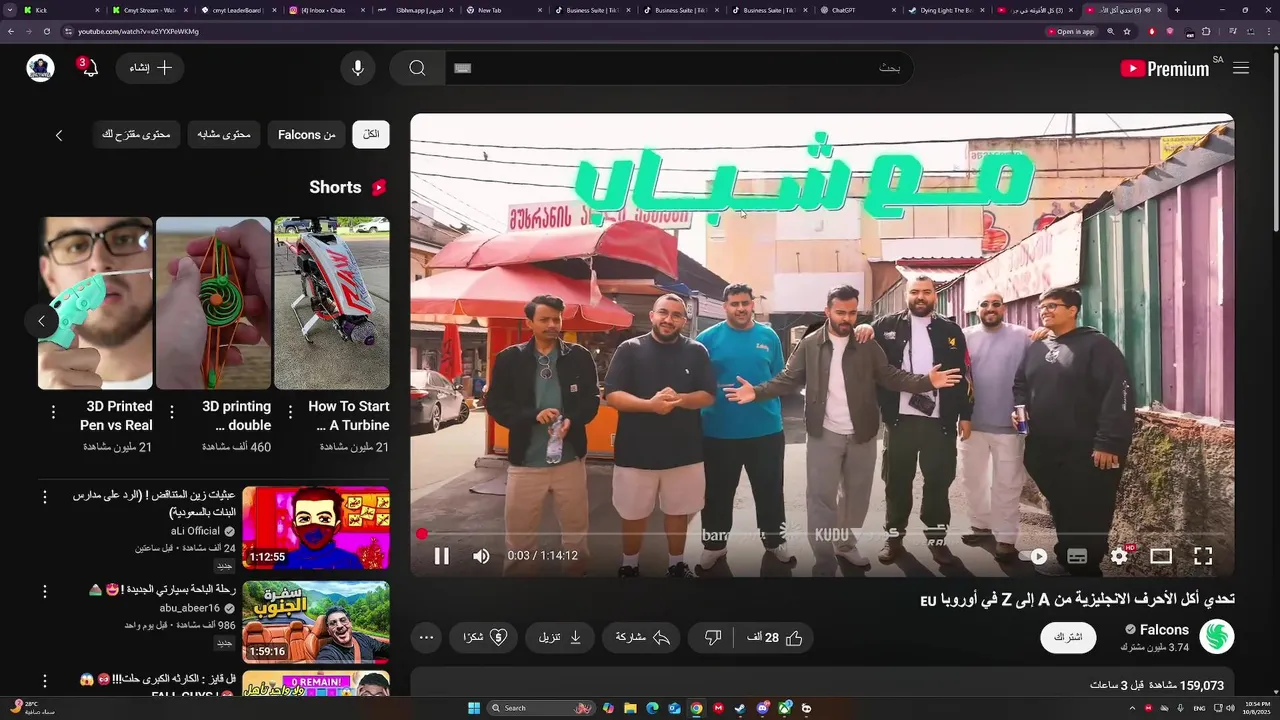The image size is (1280, 720).
Task: Open the aLi Official video thumbnail 1:12:55
Action: pos(316,528)
